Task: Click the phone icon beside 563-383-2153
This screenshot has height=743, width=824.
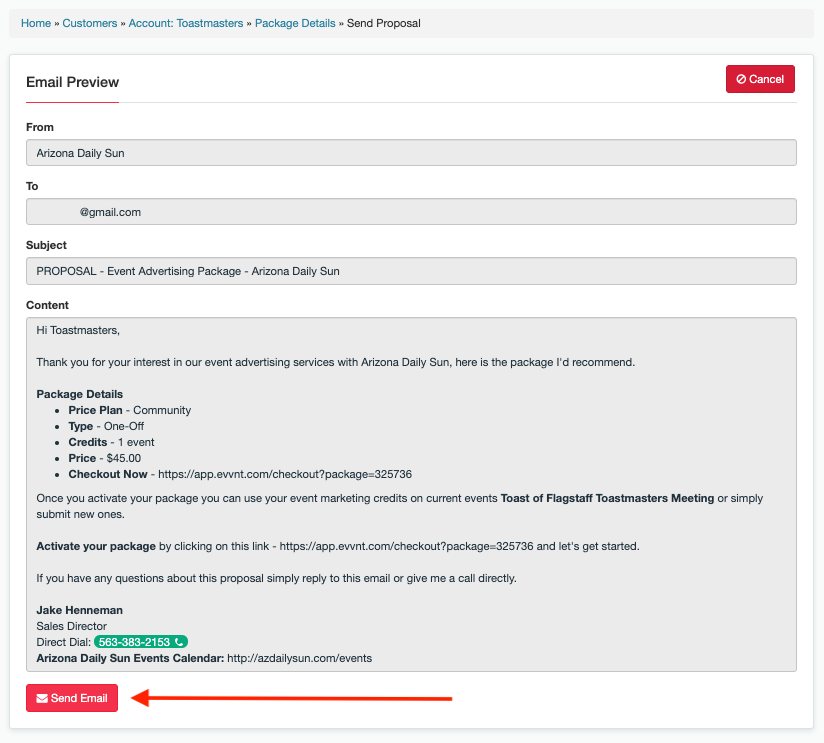Action: pyautogui.click(x=179, y=642)
